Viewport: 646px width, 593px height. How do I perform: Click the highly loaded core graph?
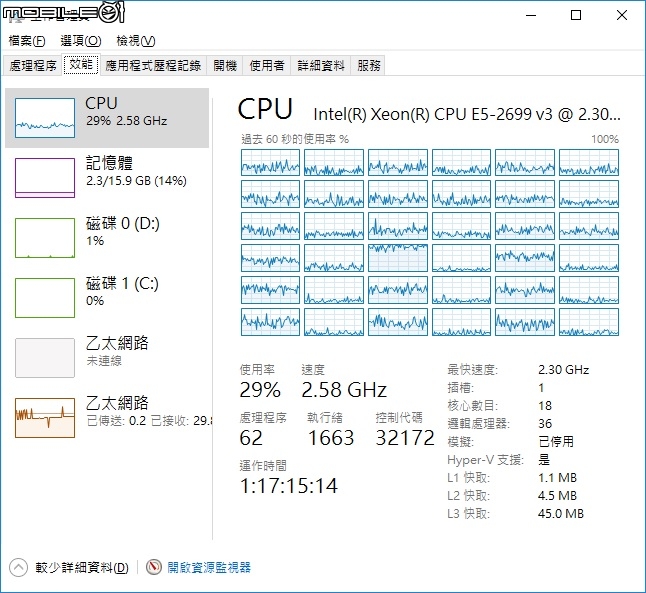pos(398,258)
